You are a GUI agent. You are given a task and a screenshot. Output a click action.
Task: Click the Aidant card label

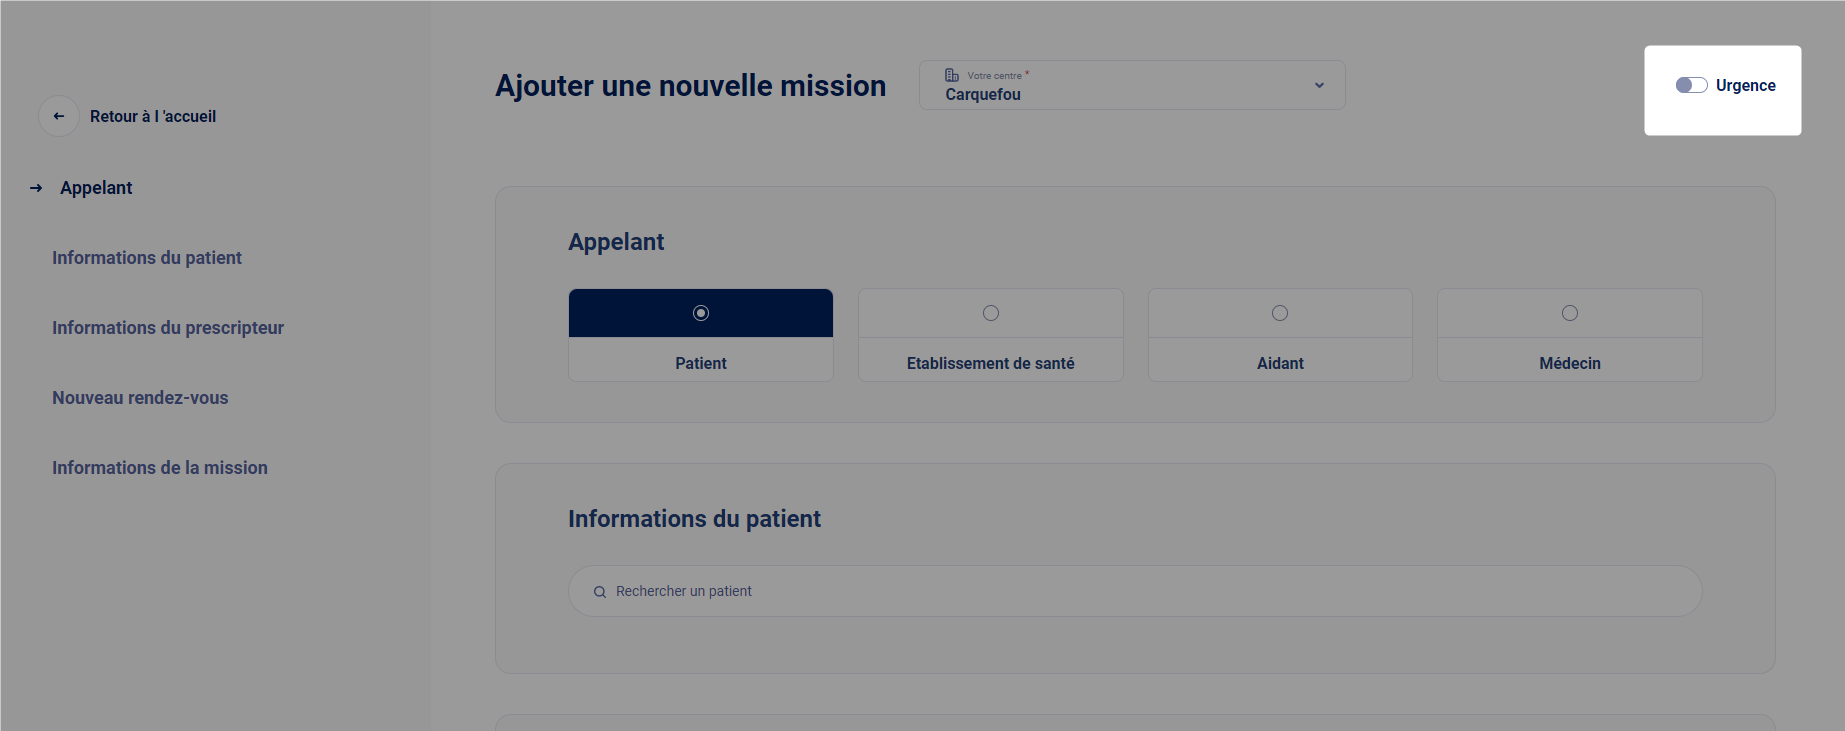tap(1280, 363)
